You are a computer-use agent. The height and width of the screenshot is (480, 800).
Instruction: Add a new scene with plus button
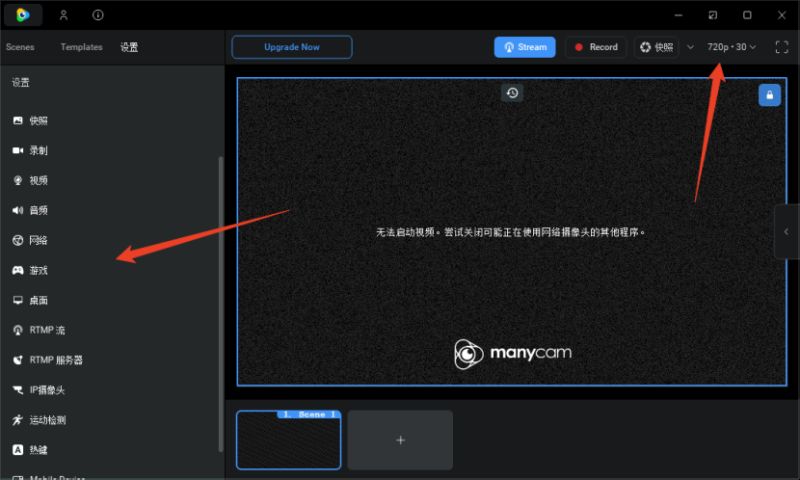click(x=400, y=440)
